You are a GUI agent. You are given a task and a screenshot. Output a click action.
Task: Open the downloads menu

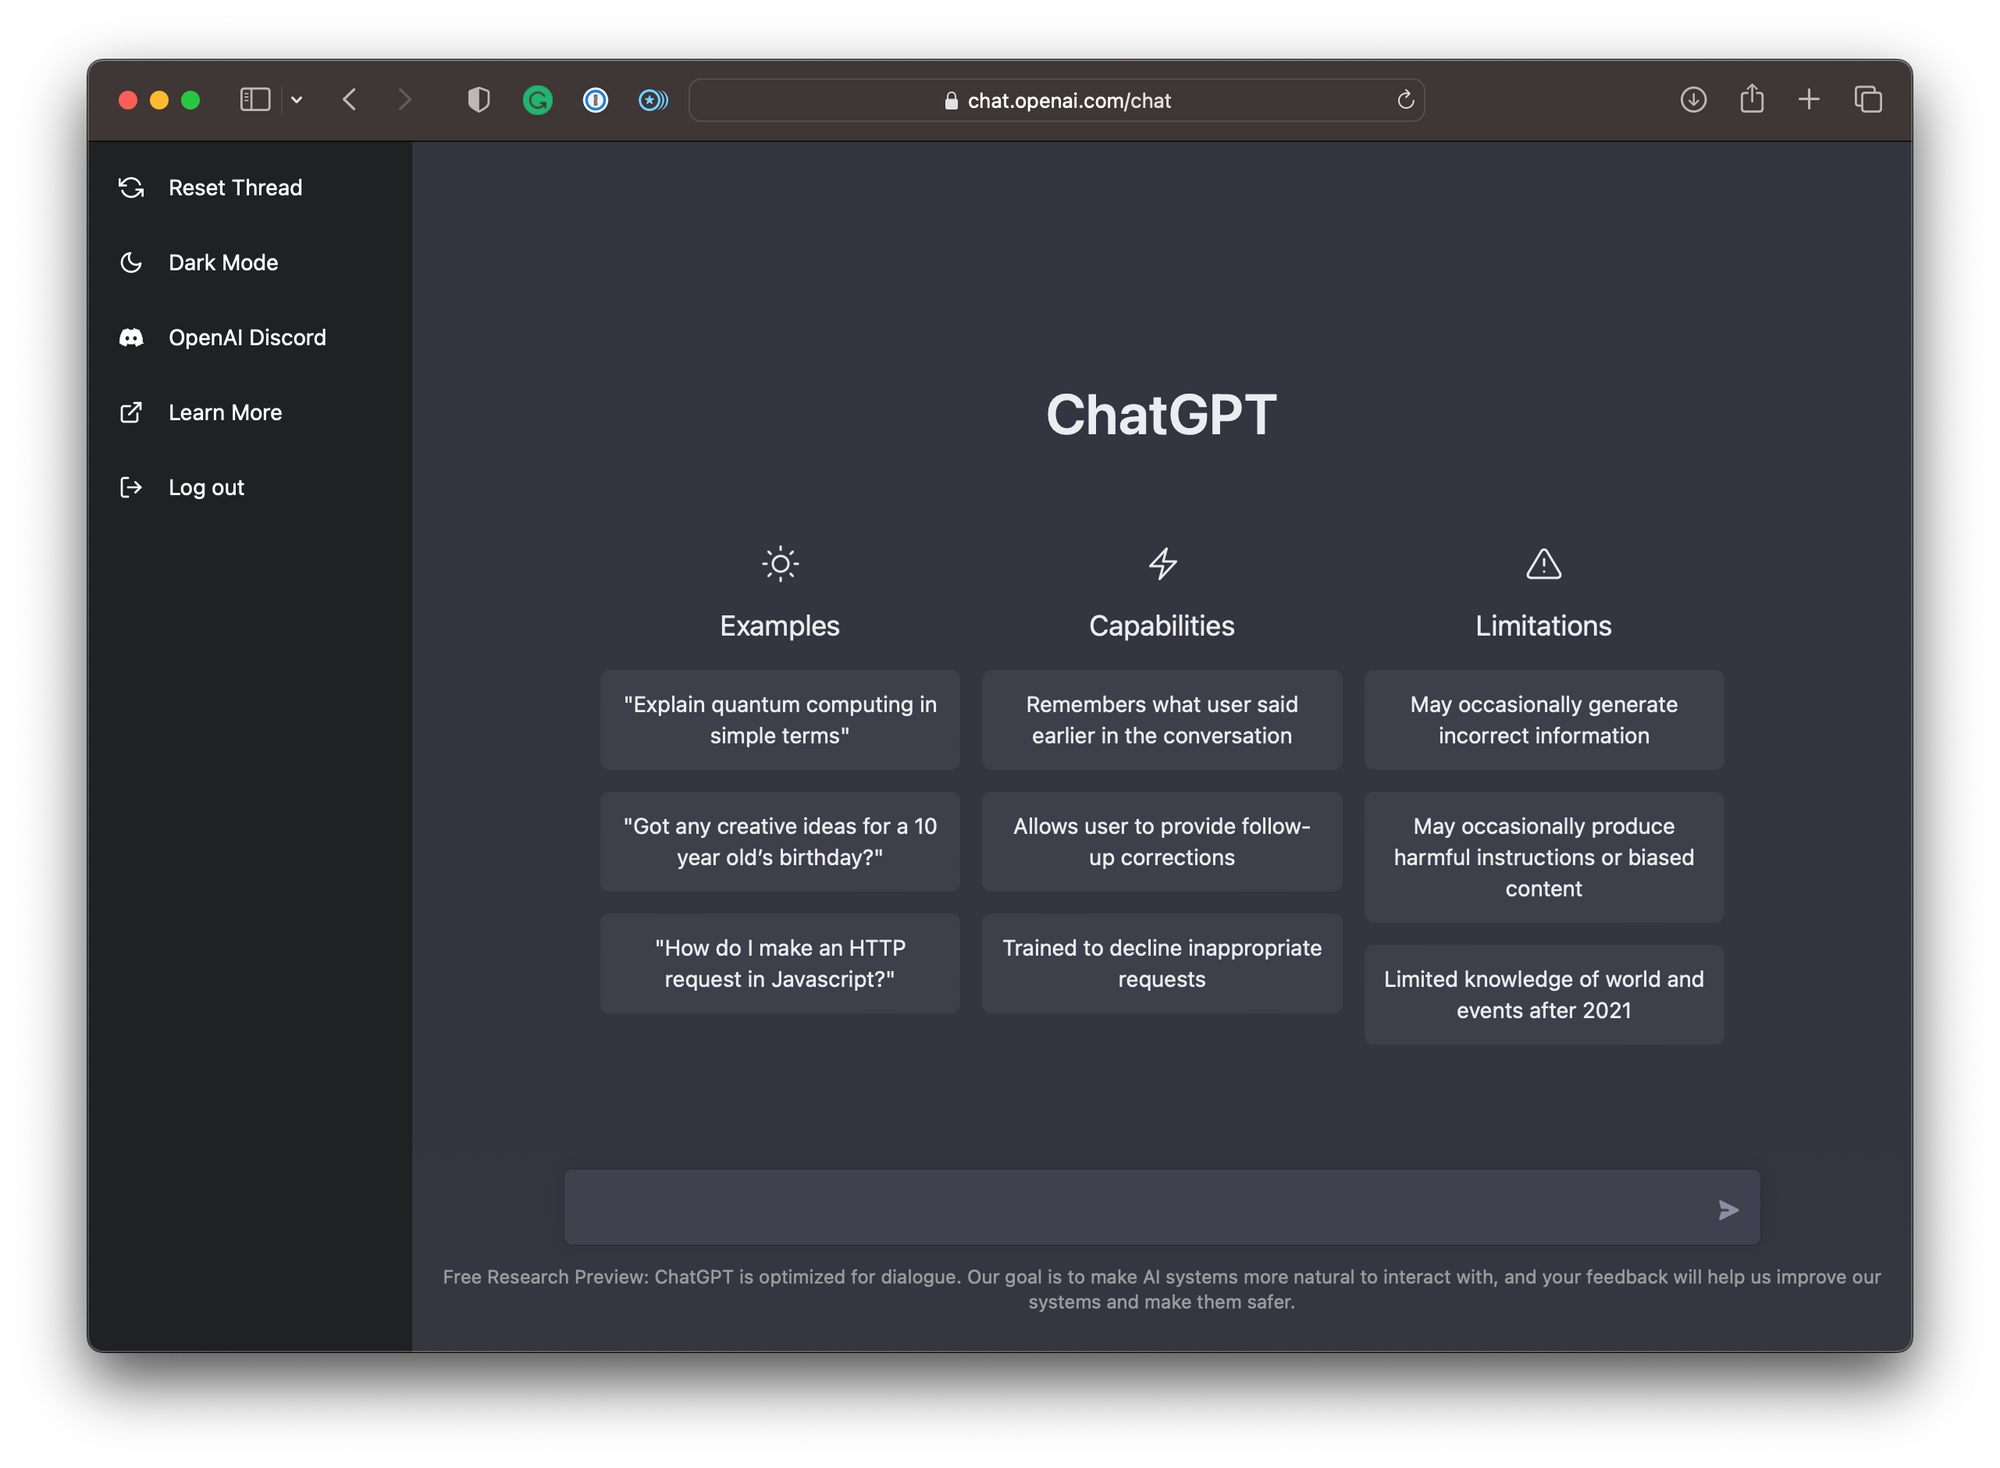[1693, 100]
